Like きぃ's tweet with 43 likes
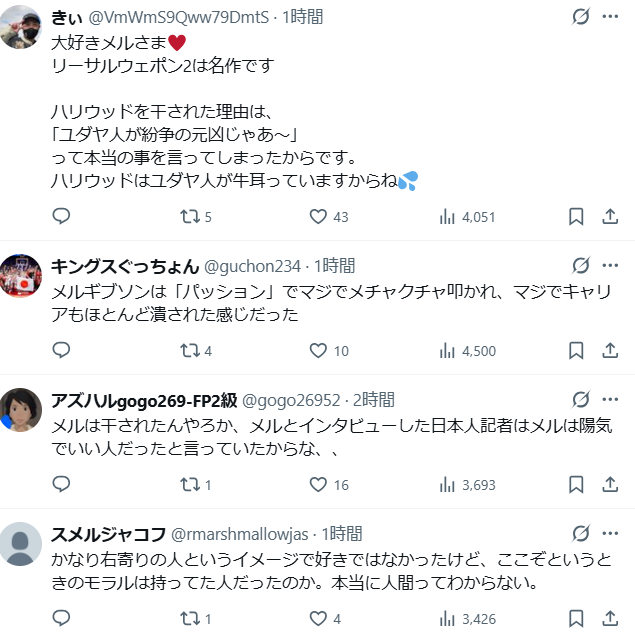The image size is (635, 632). click(319, 216)
